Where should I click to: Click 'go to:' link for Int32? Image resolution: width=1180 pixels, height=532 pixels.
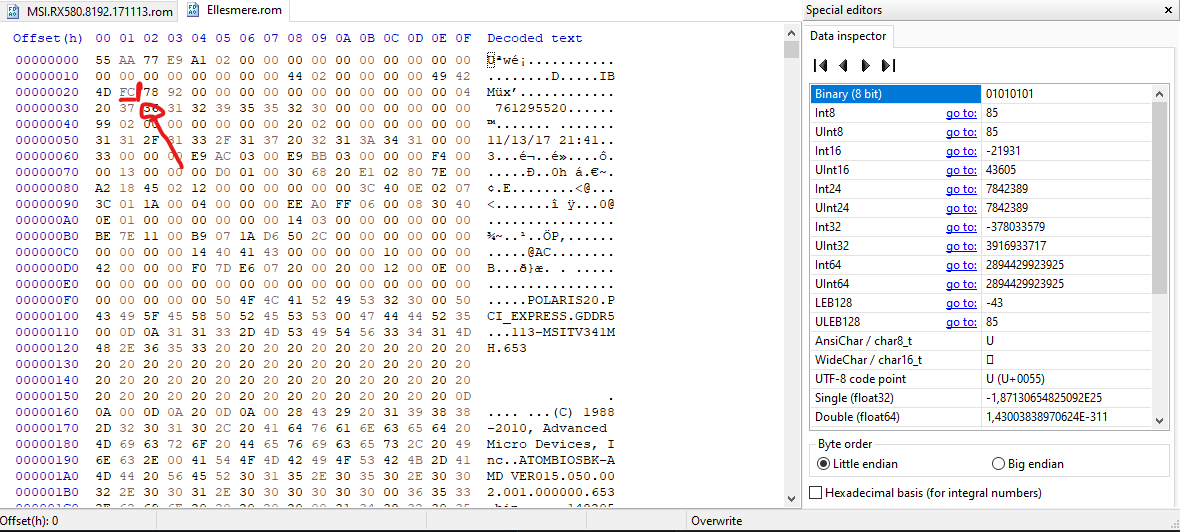[961, 226]
